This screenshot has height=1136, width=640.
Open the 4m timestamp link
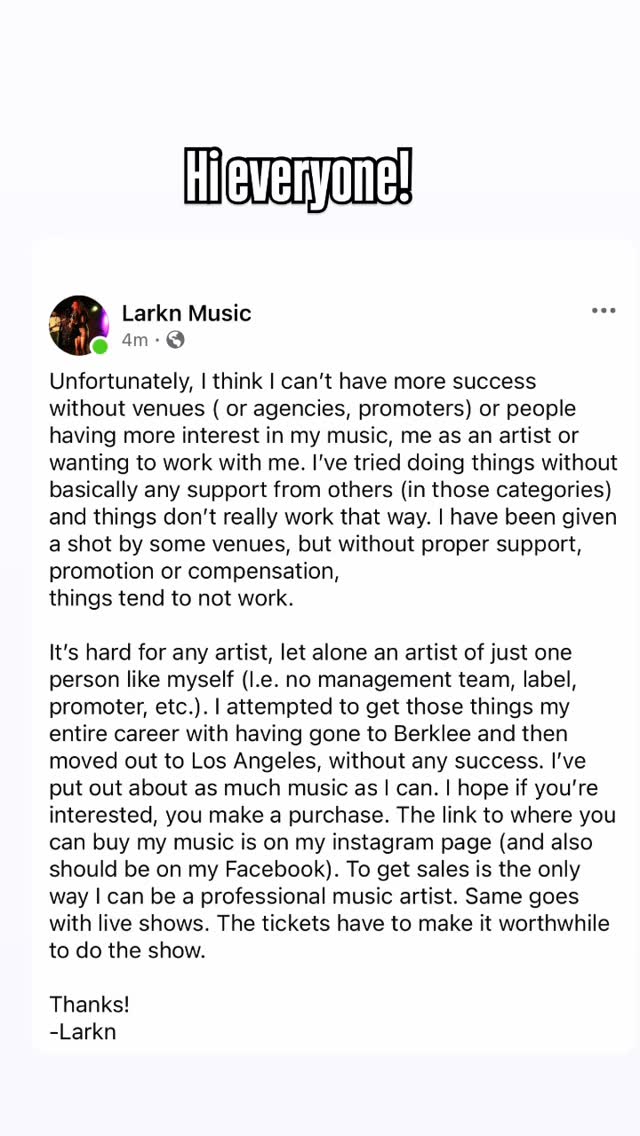(135, 340)
